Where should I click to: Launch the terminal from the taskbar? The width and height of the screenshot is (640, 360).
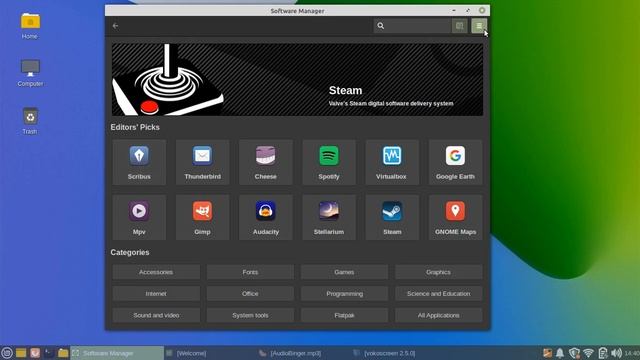(49, 353)
